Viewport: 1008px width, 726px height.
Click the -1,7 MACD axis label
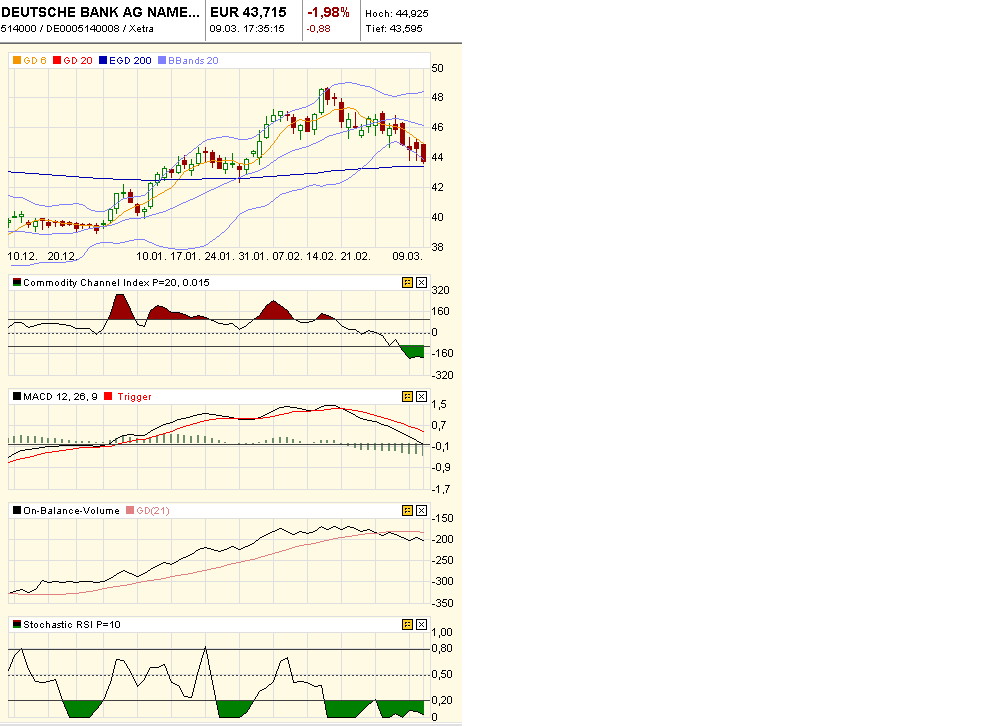tap(440, 489)
